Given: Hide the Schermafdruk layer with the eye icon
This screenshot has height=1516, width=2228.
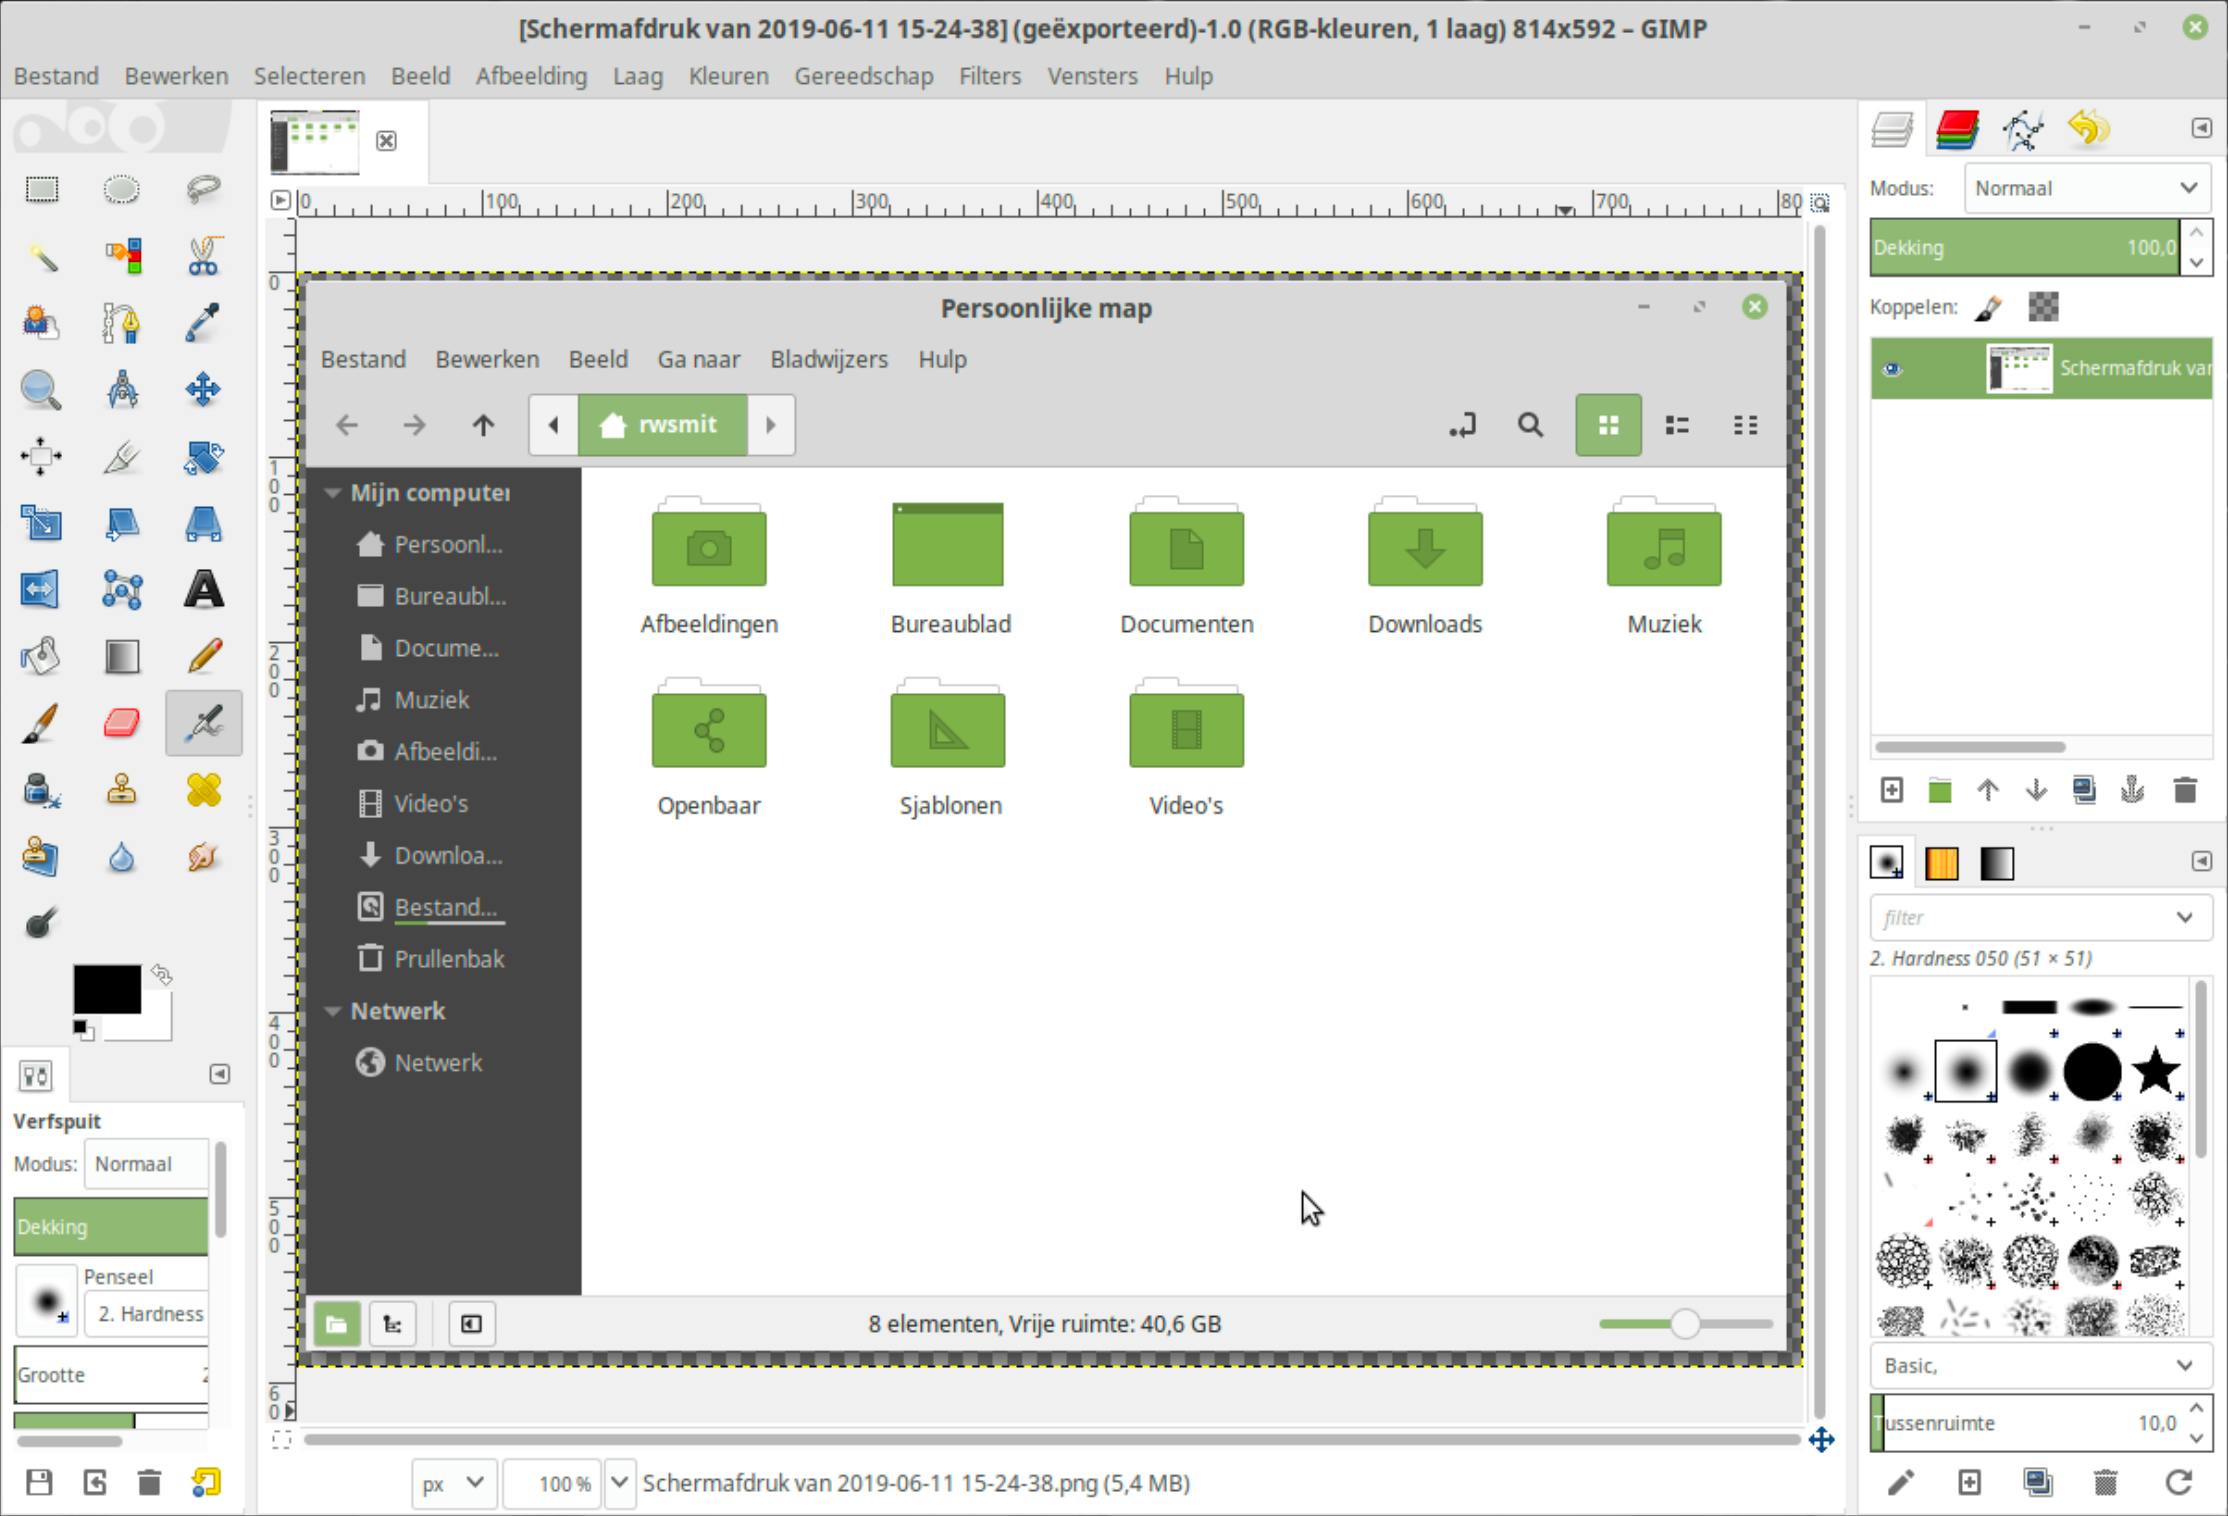Looking at the screenshot, I should tap(1892, 369).
